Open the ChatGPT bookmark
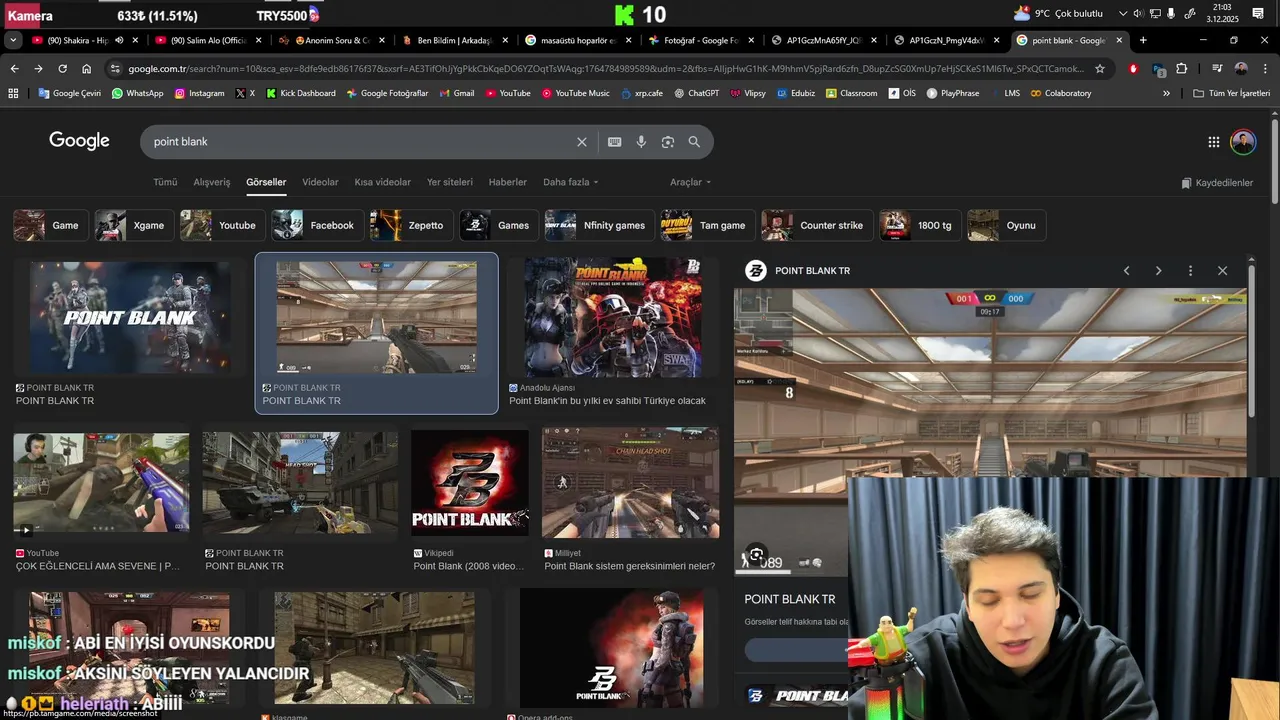This screenshot has height=720, width=1280. click(x=697, y=93)
